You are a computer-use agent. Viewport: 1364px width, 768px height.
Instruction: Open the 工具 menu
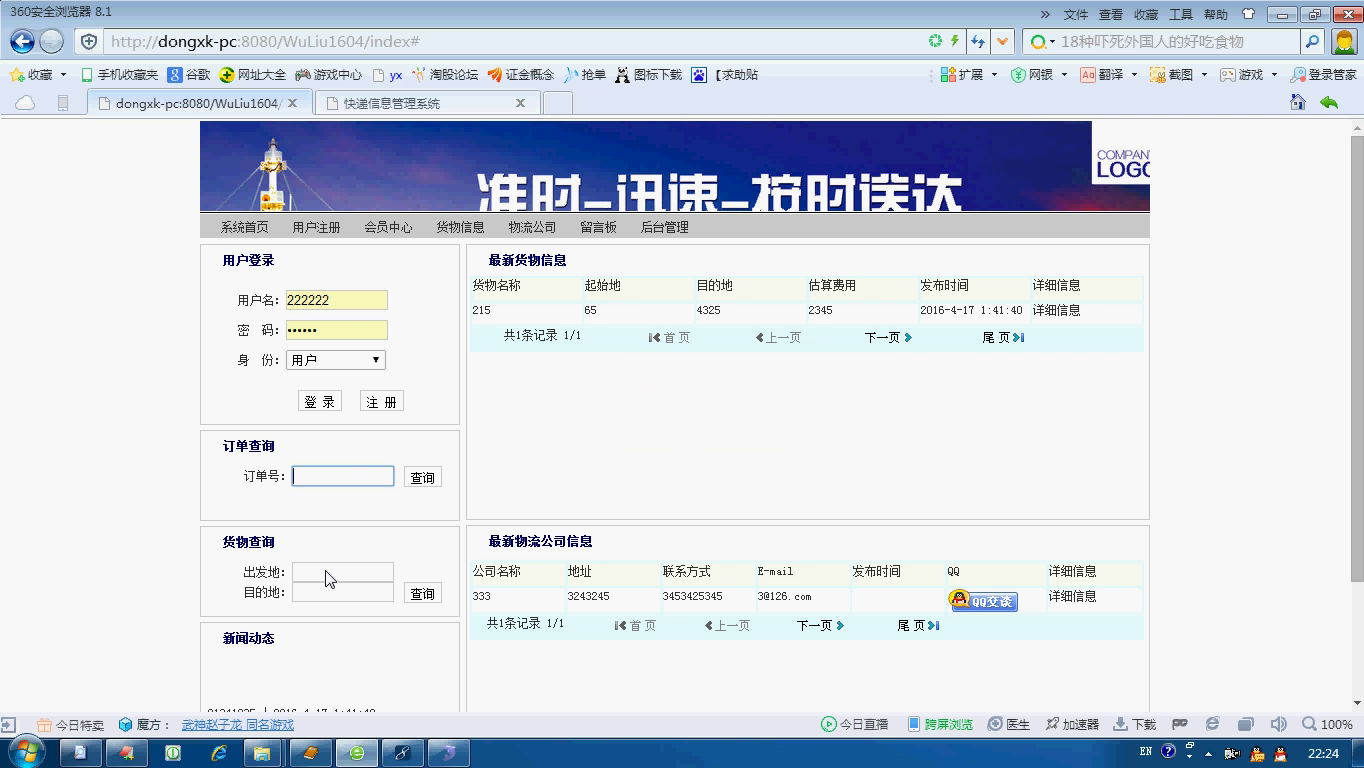(x=1181, y=14)
